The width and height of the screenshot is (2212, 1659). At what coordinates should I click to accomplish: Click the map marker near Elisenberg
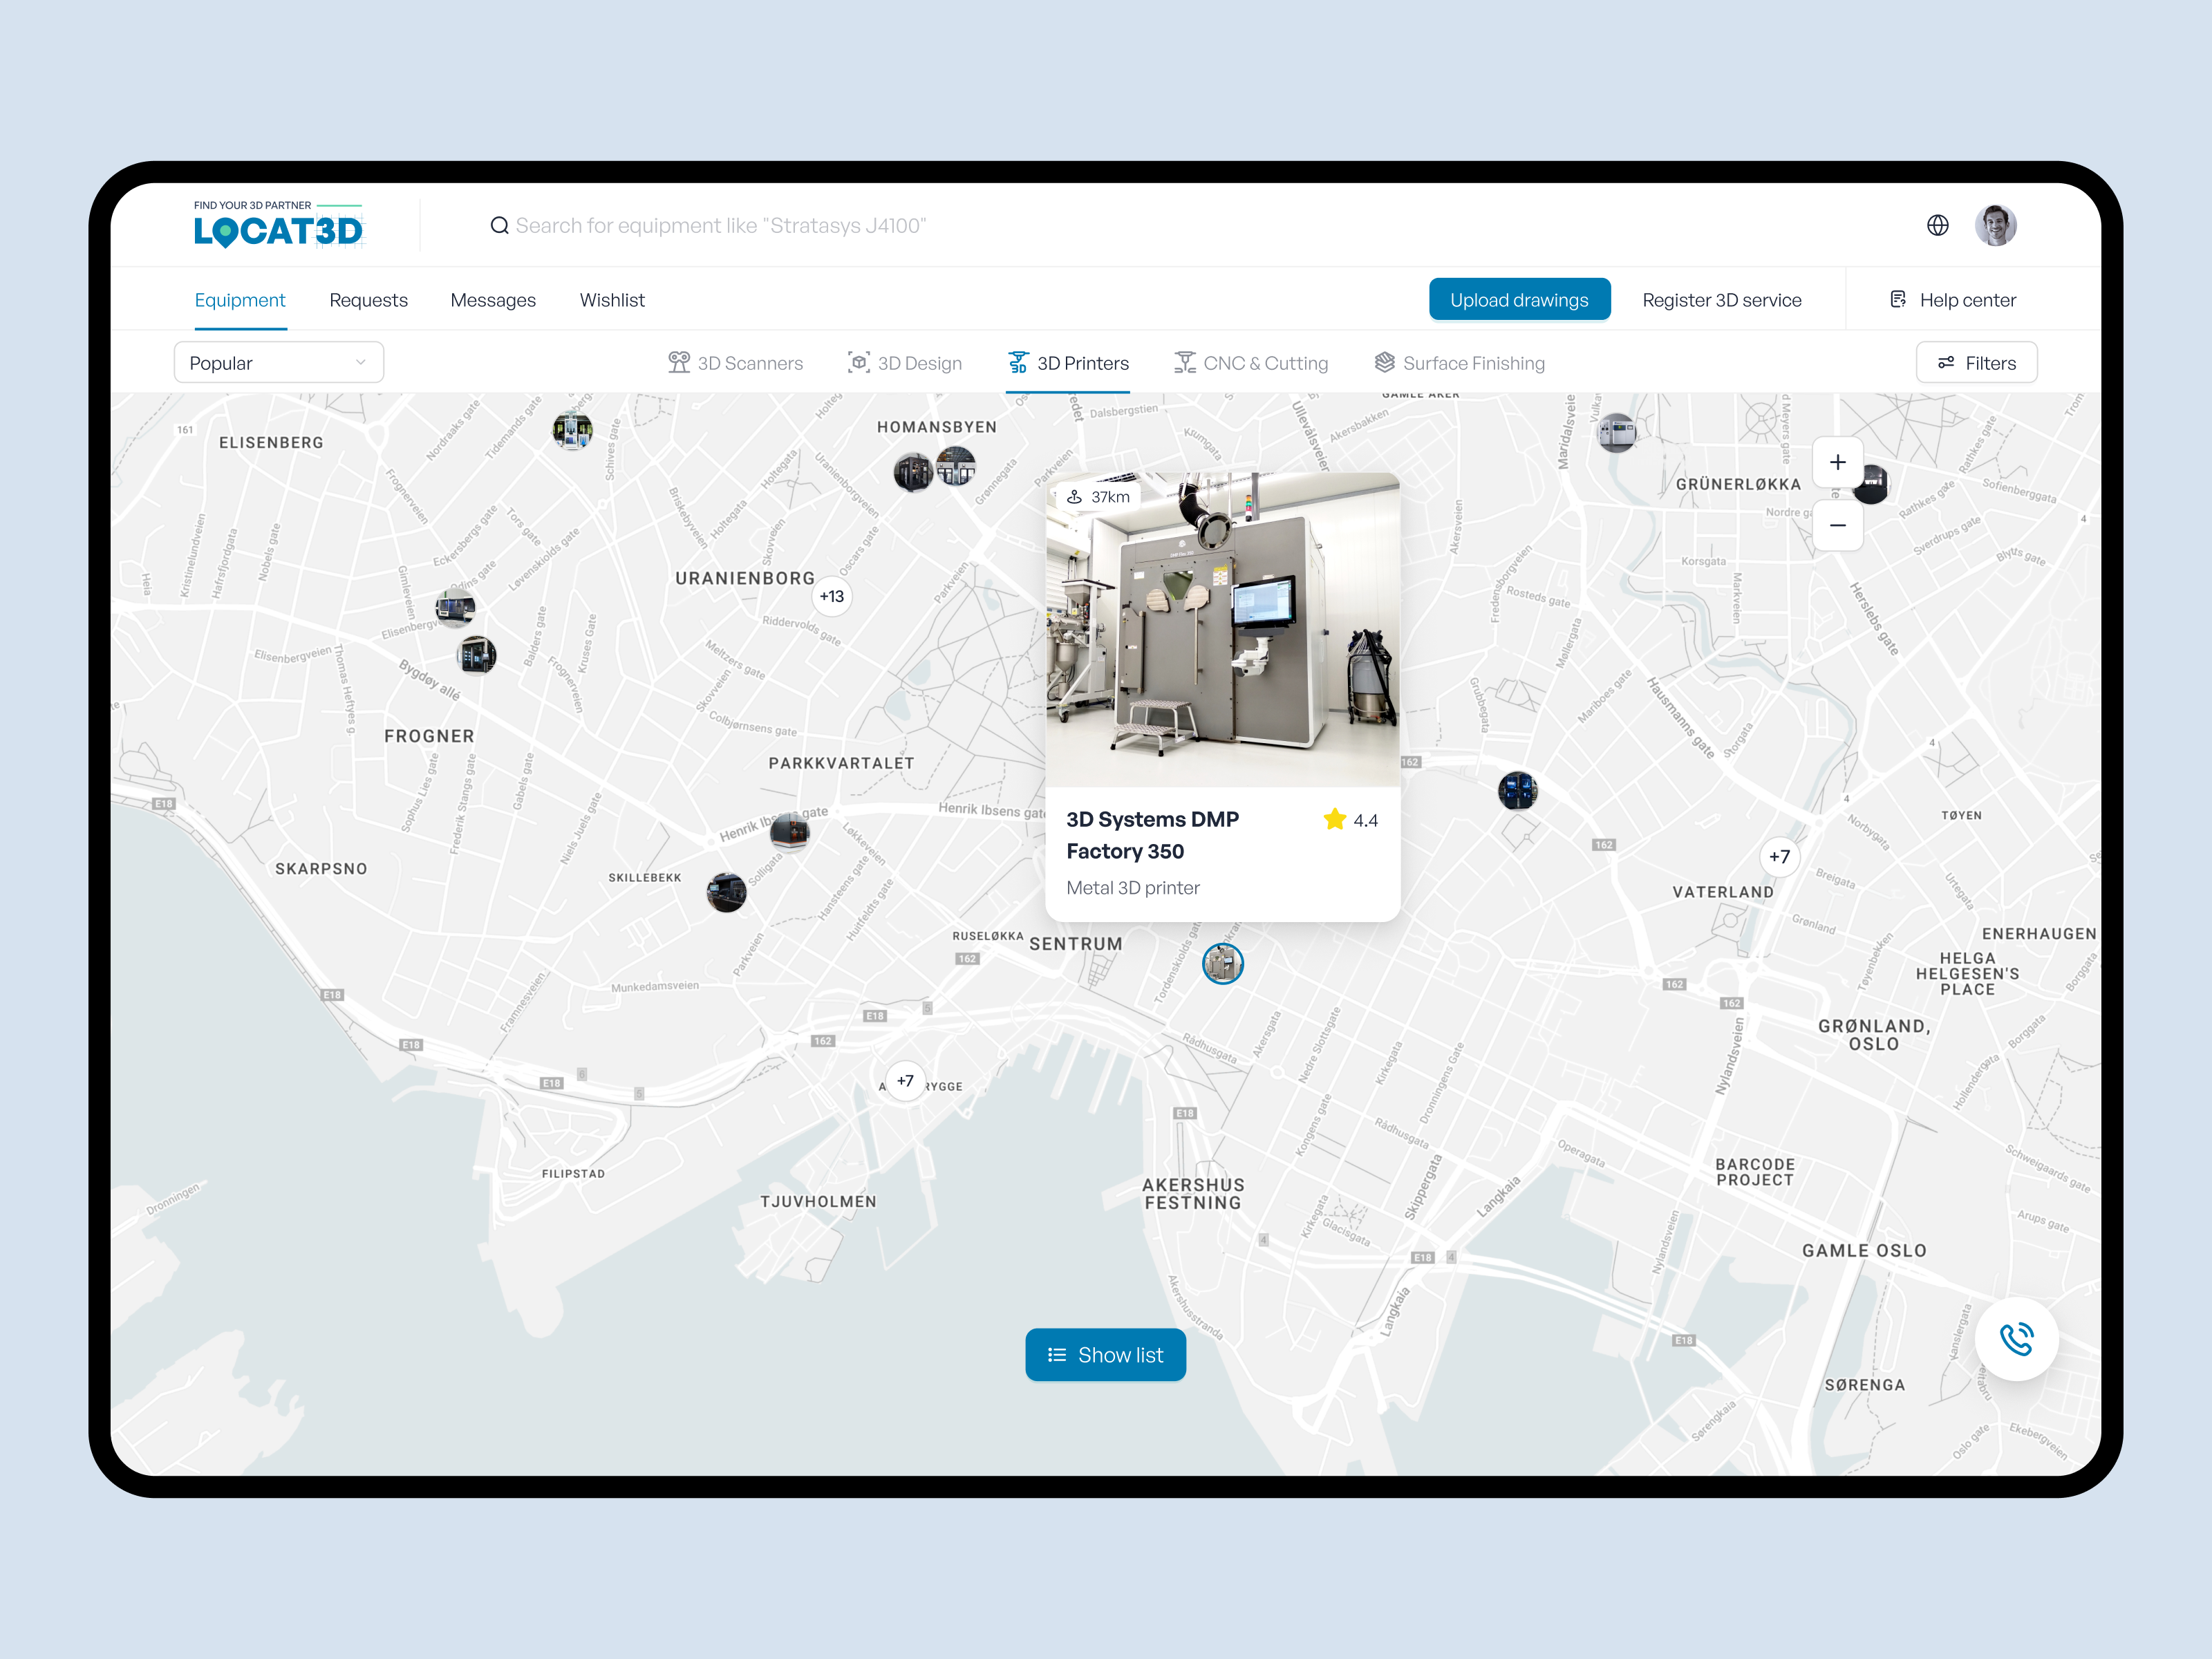[x=572, y=431]
